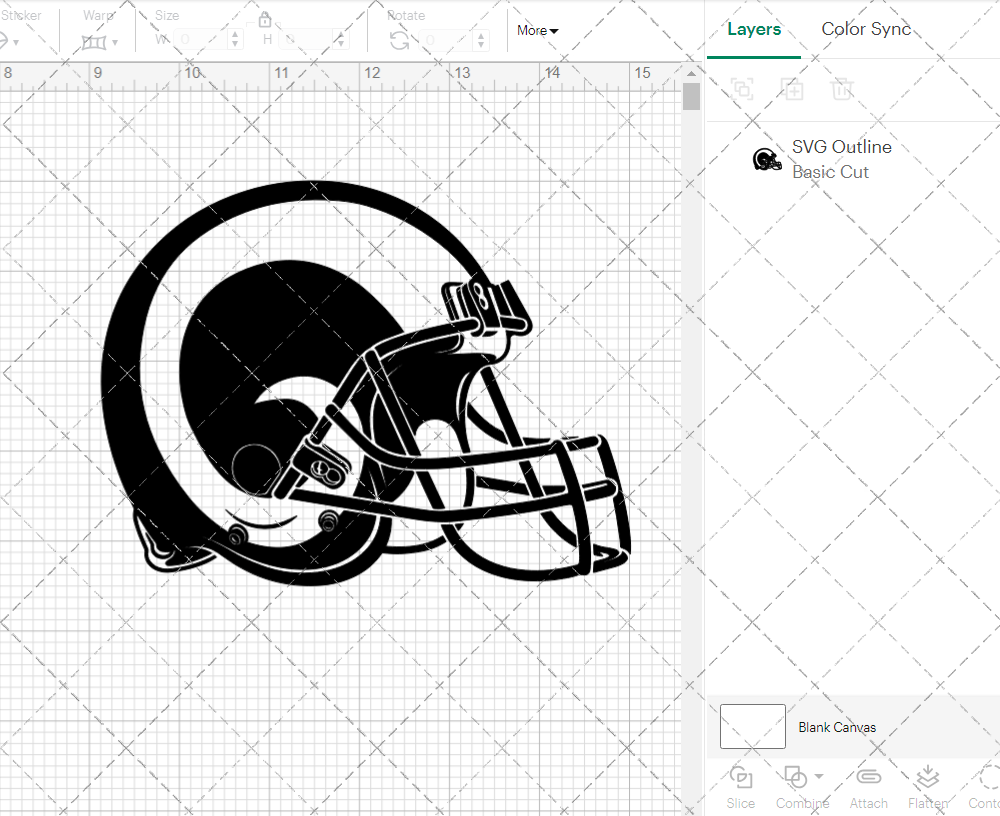The image size is (1000, 816).
Task: Click the canvas scrollbar up arrow
Action: pos(691,72)
